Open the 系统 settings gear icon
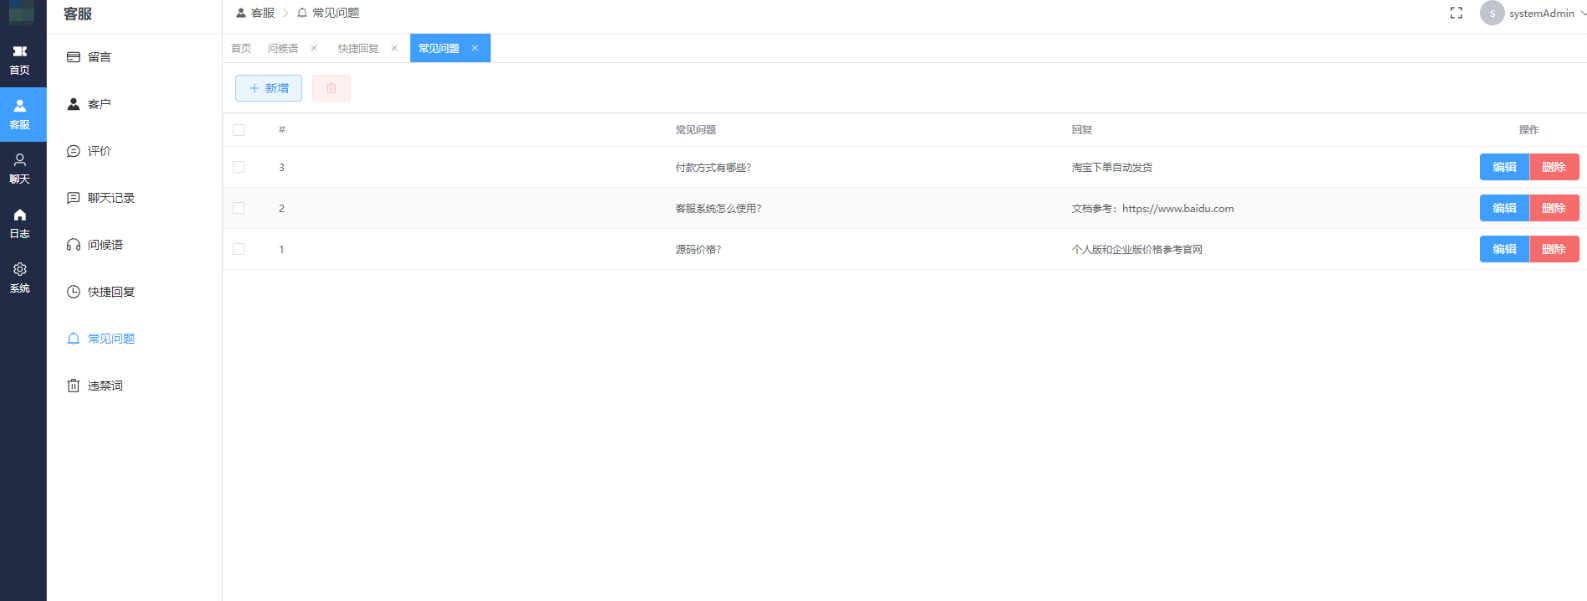 [19, 269]
